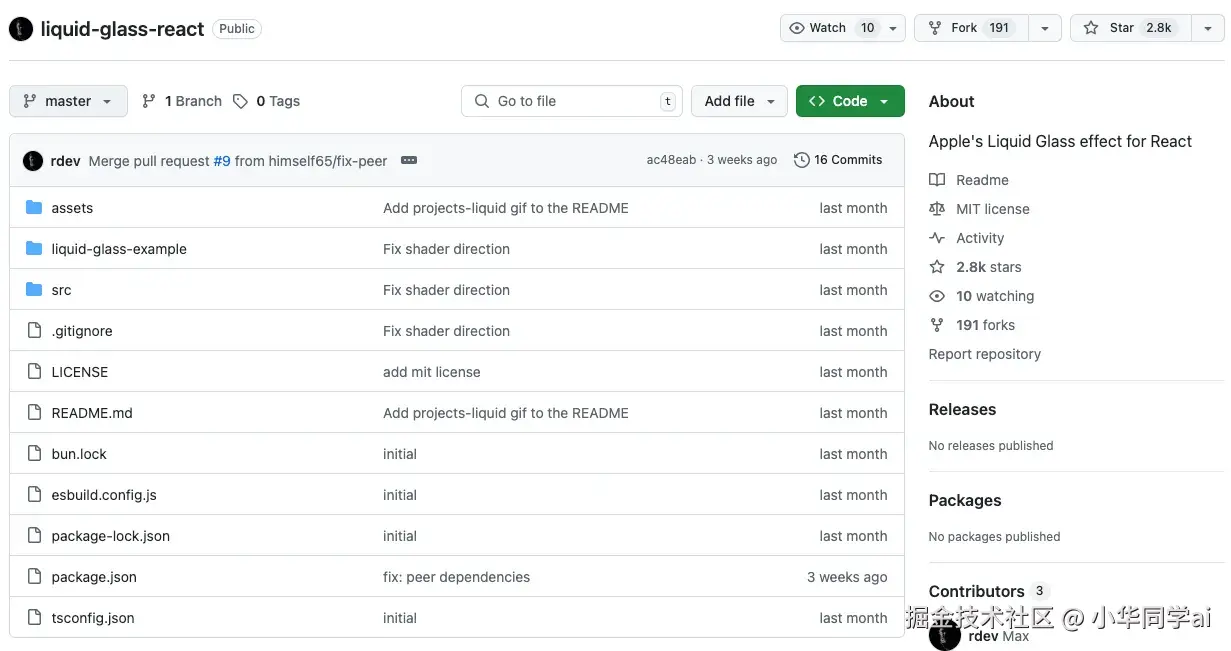The height and width of the screenshot is (651, 1231).
Task: Click the Activity pulse icon
Action: 937,238
